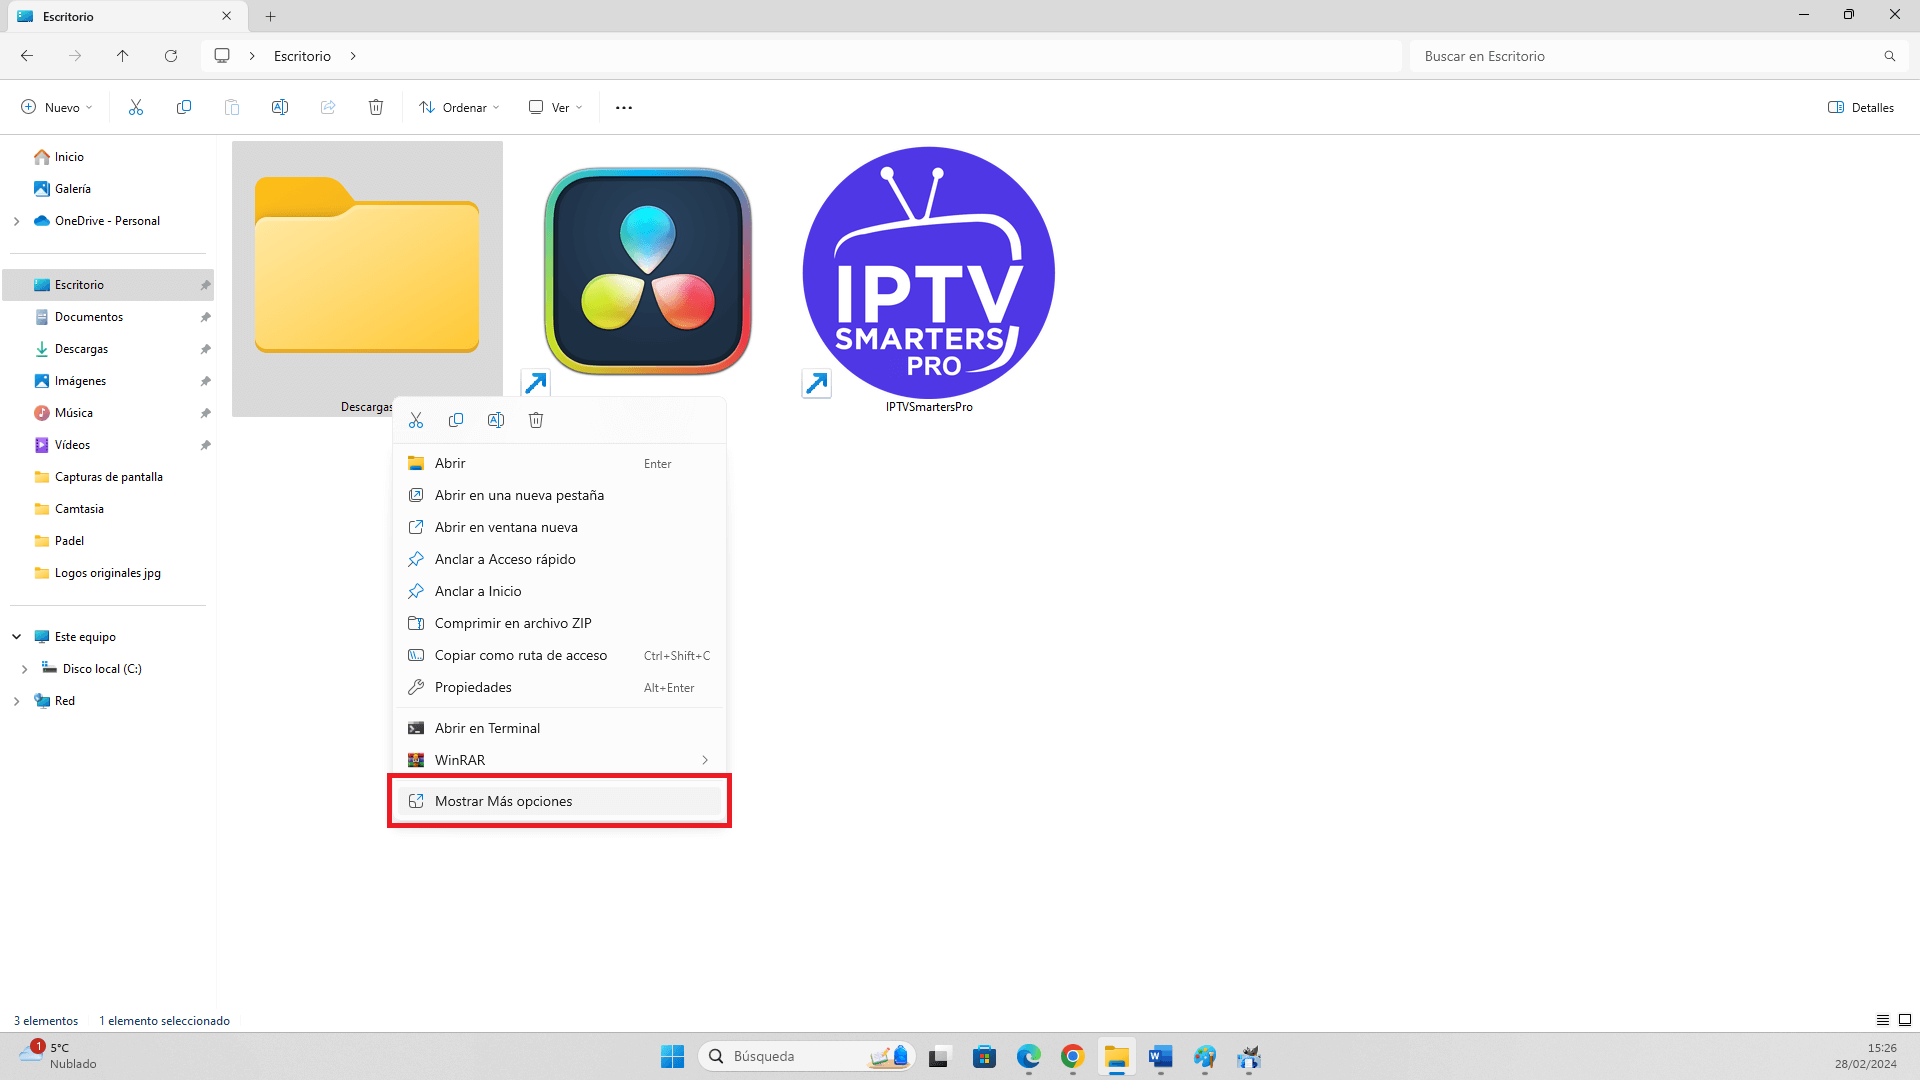This screenshot has height=1080, width=1920.
Task: Expand Disco local (C:) node
Action: click(24, 669)
